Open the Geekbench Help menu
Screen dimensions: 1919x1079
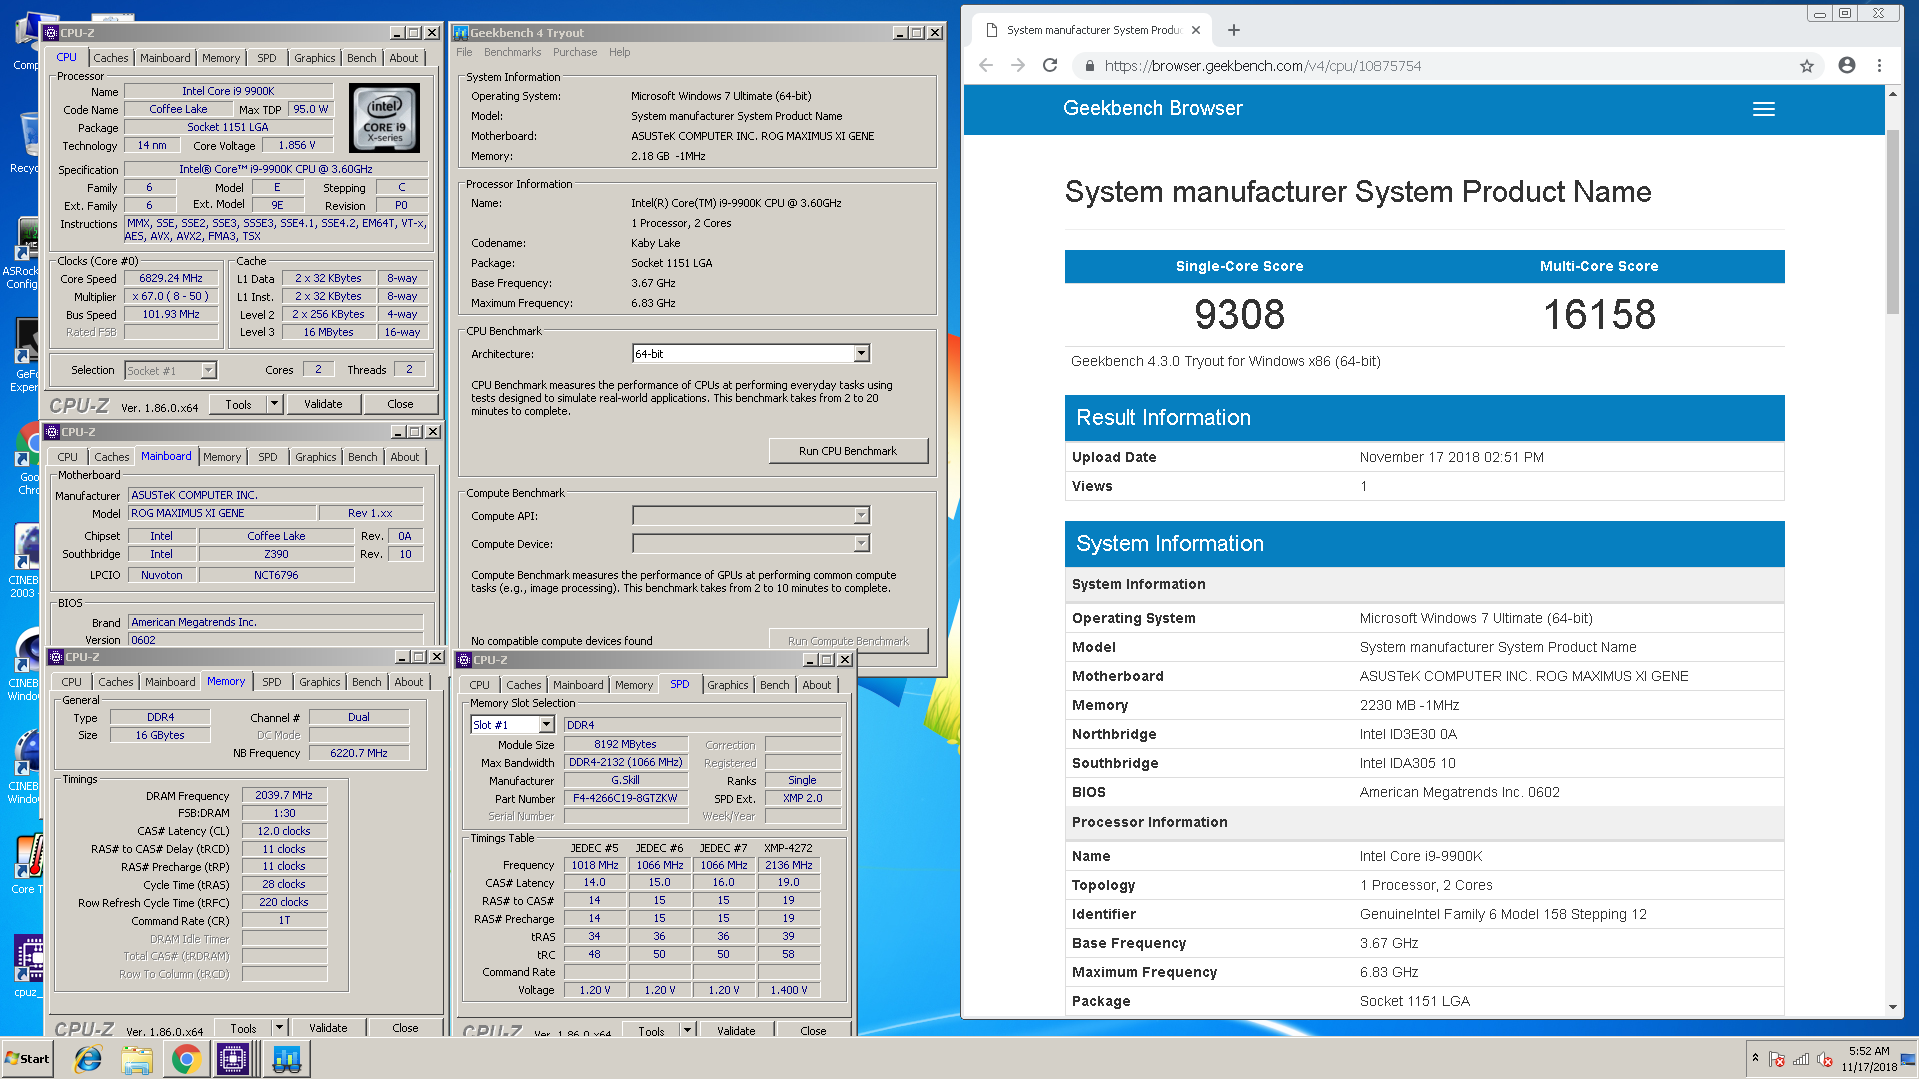(619, 52)
